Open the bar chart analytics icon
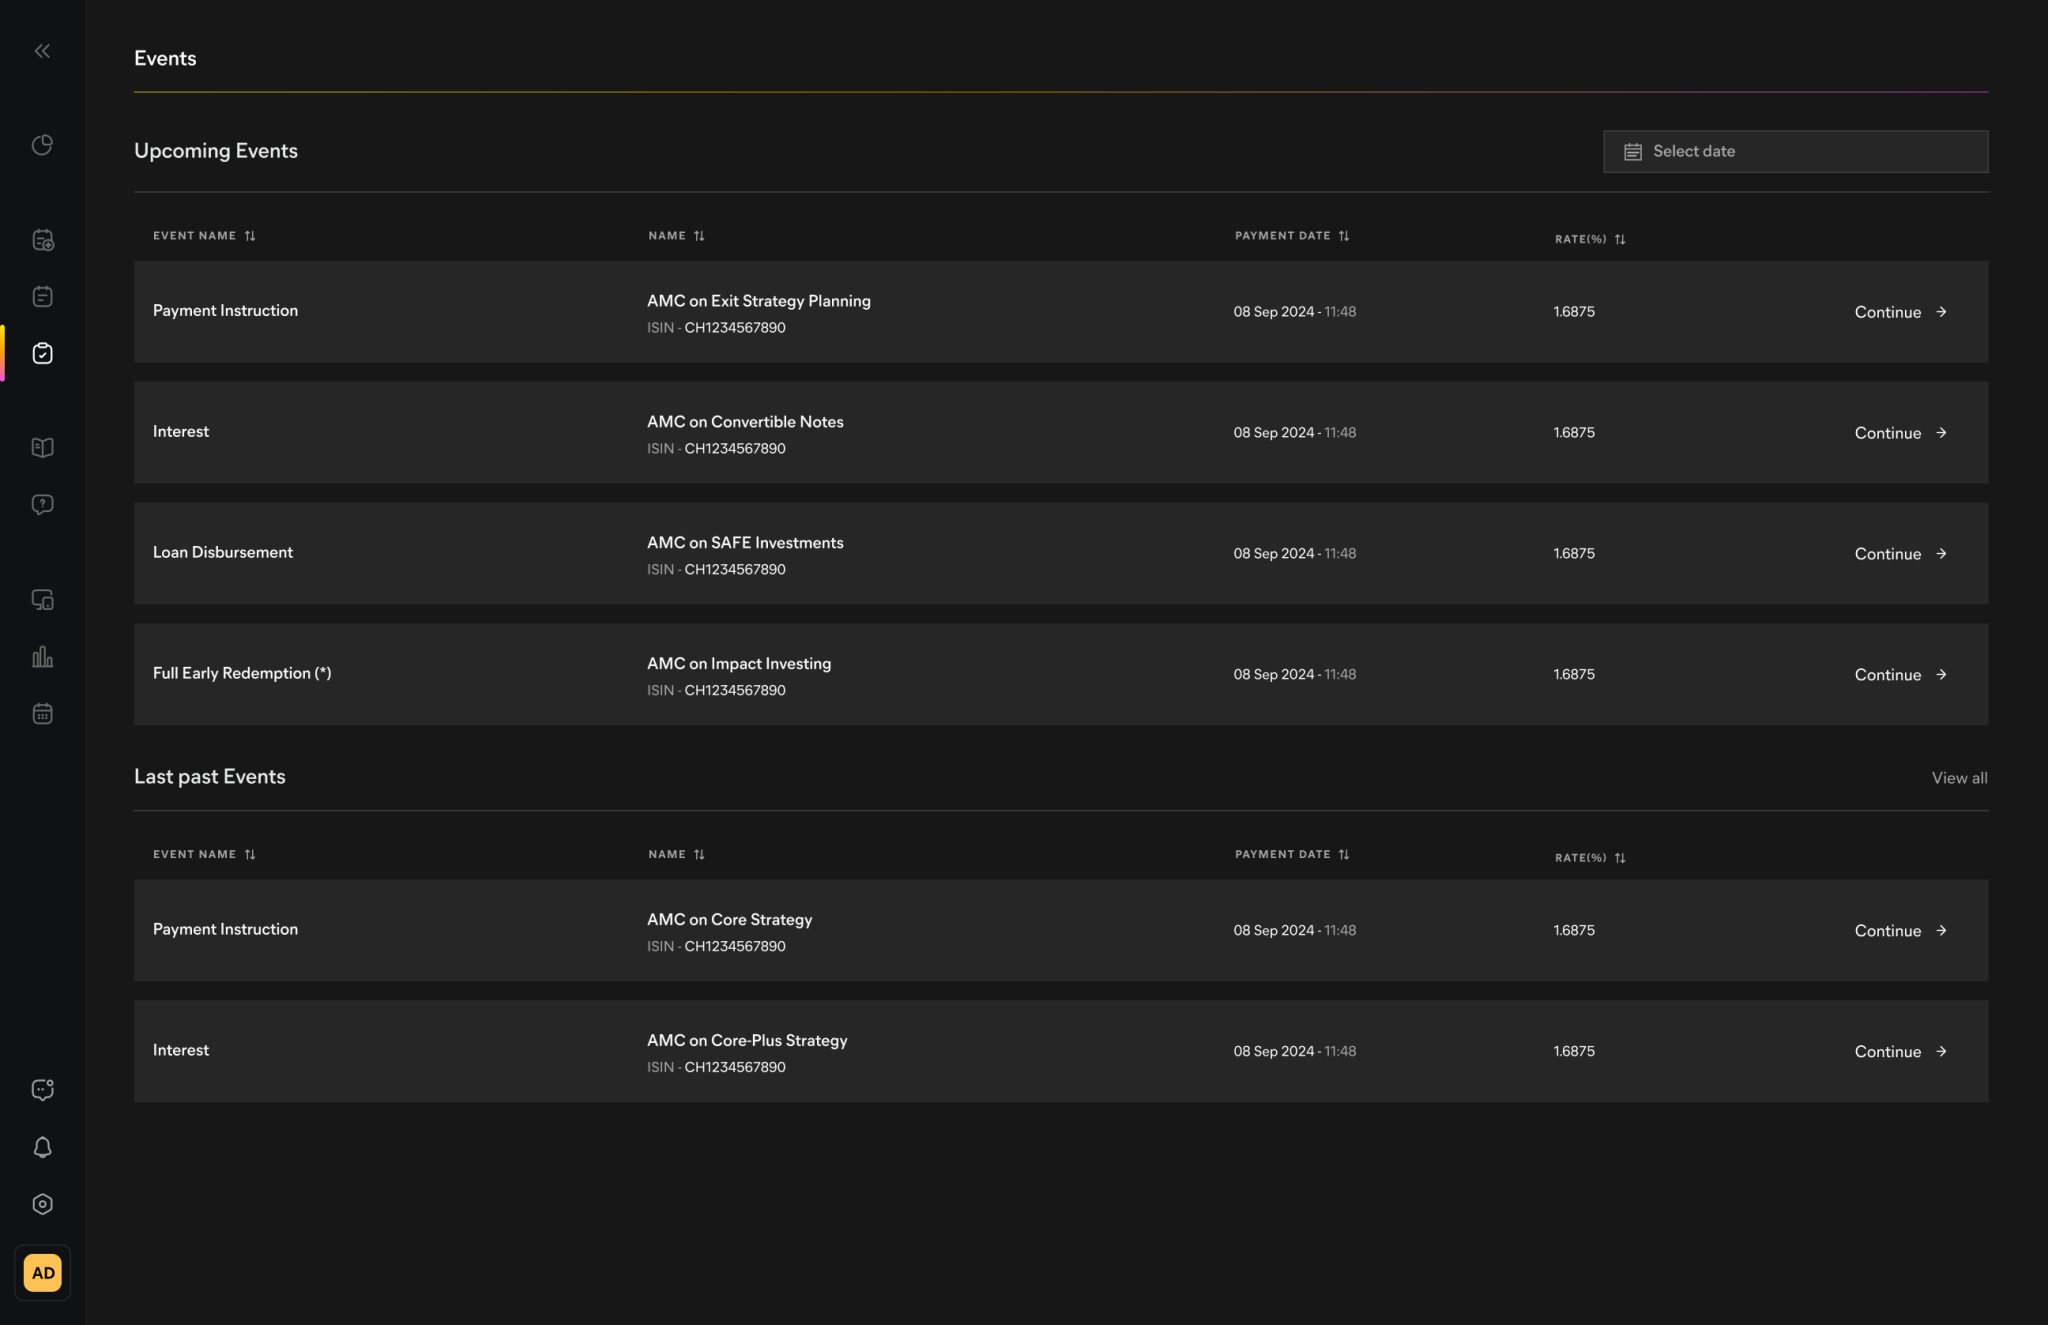The width and height of the screenshot is (2048, 1325). coord(42,656)
